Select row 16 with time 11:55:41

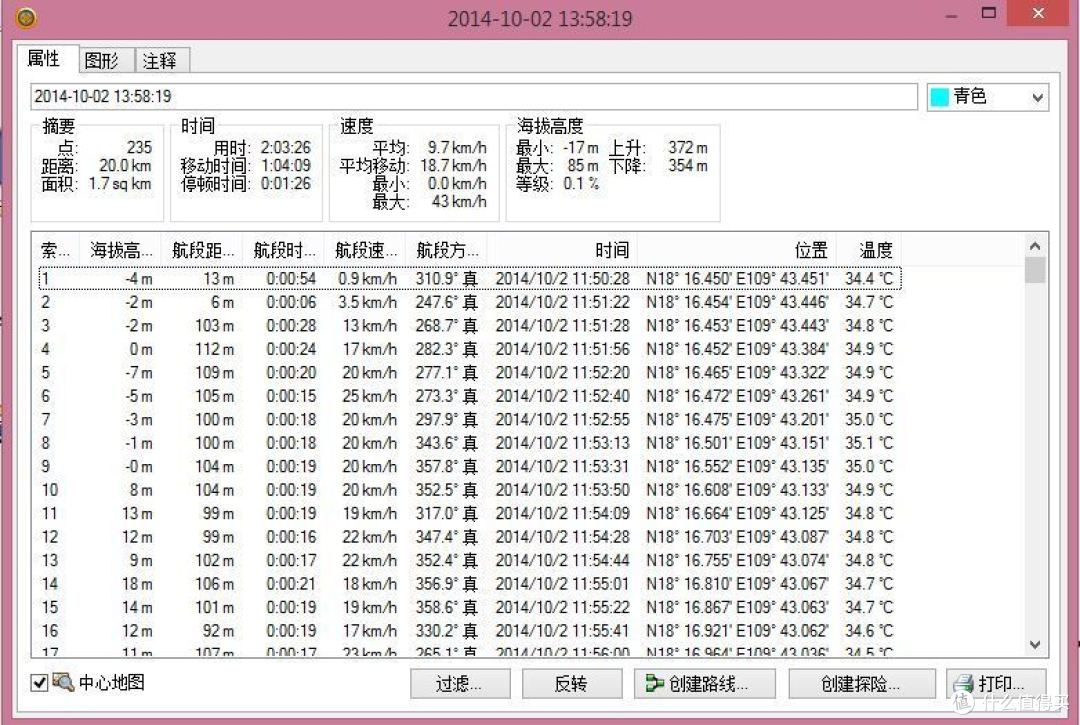coord(470,630)
